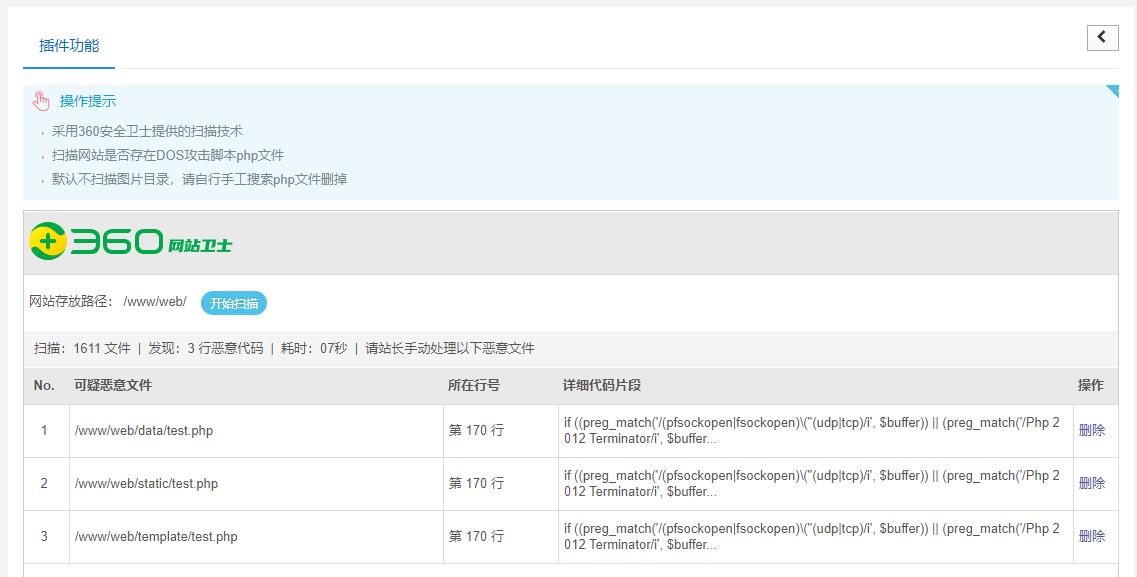Collapse the tips panel corner triangle
Viewport: 1137px width, 577px height.
(1112, 91)
